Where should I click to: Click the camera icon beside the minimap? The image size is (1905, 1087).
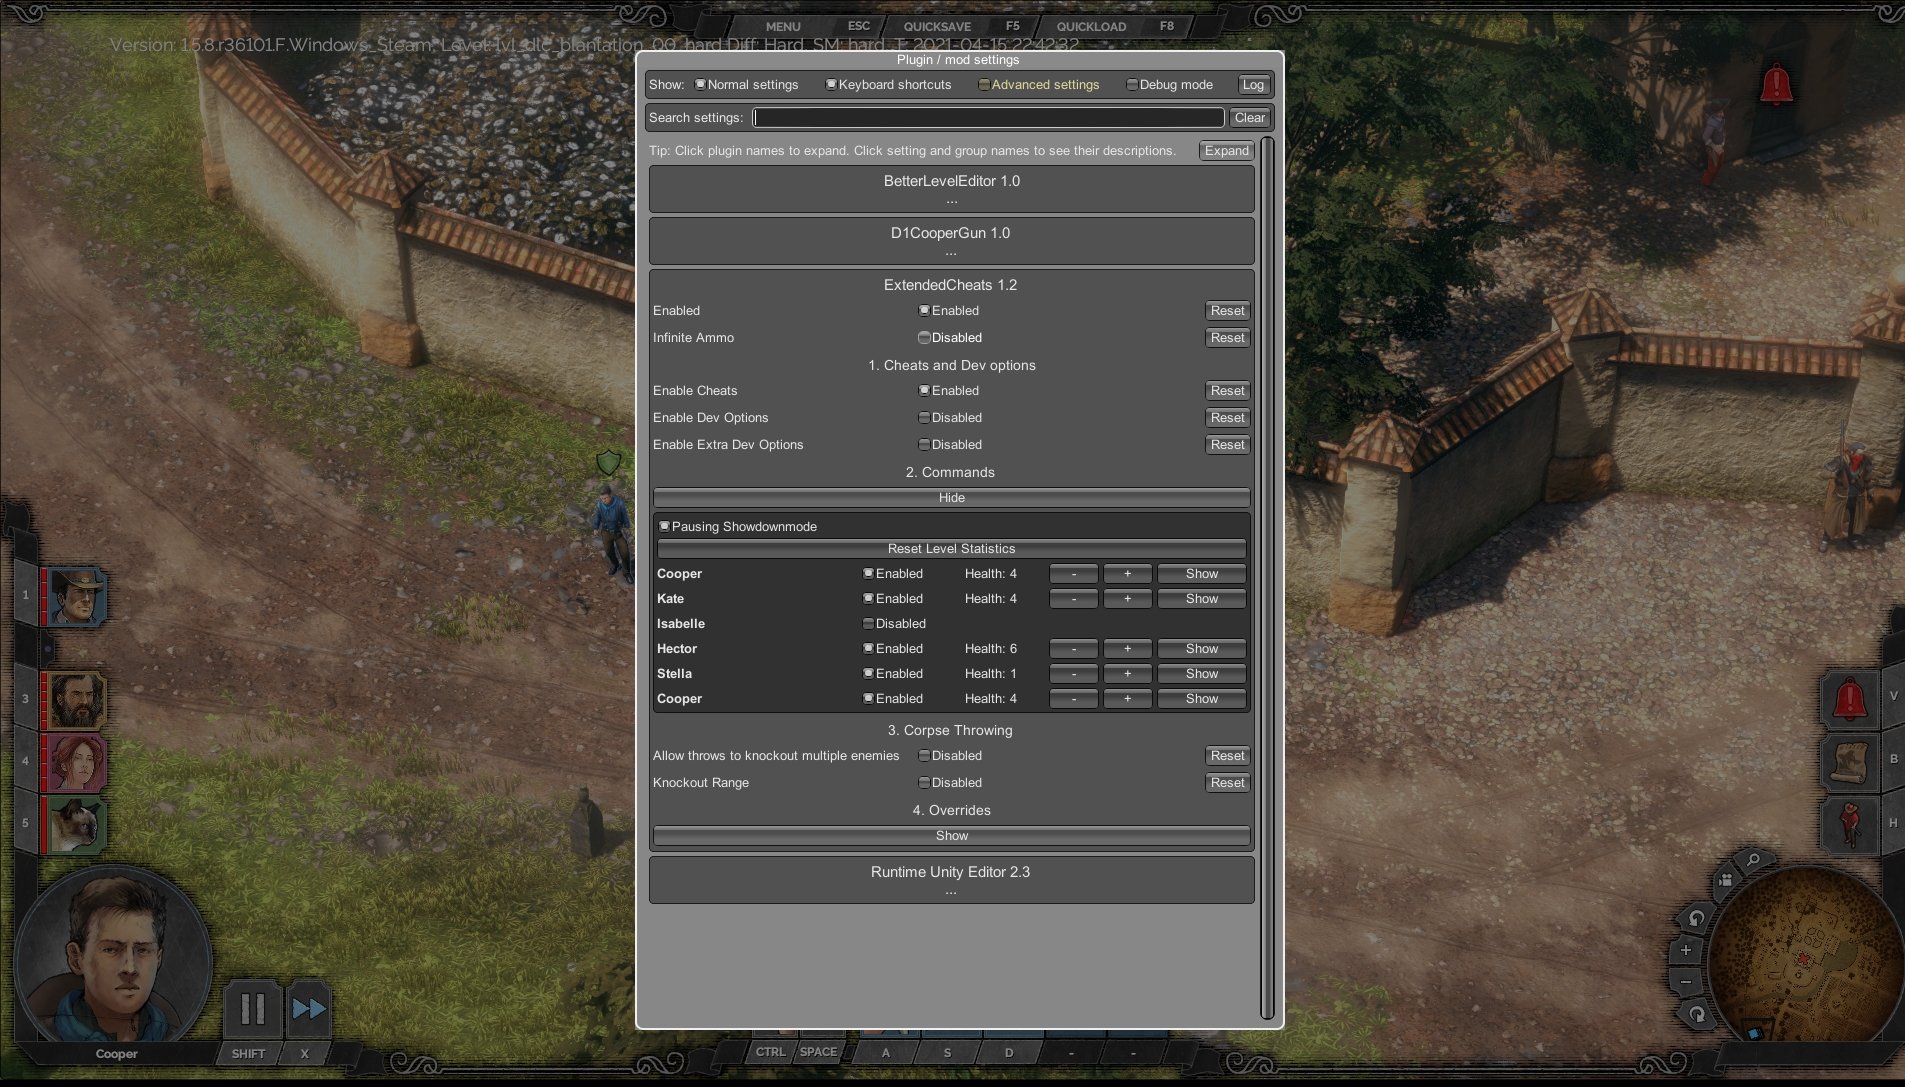1725,880
